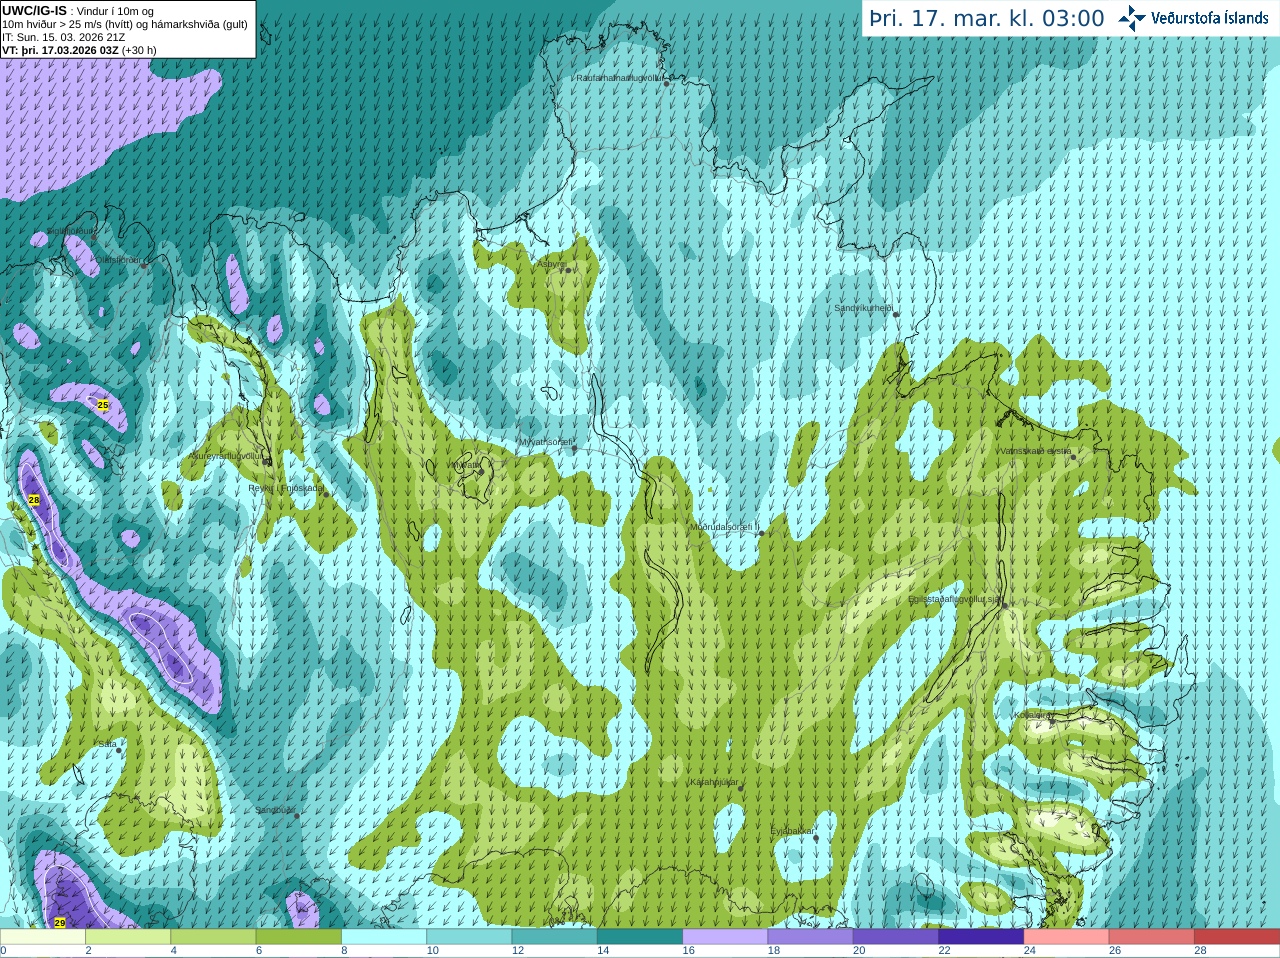This screenshot has width=1280, height=958.
Task: Select the Möðrudalsöræfi II station dot
Action: (761, 533)
